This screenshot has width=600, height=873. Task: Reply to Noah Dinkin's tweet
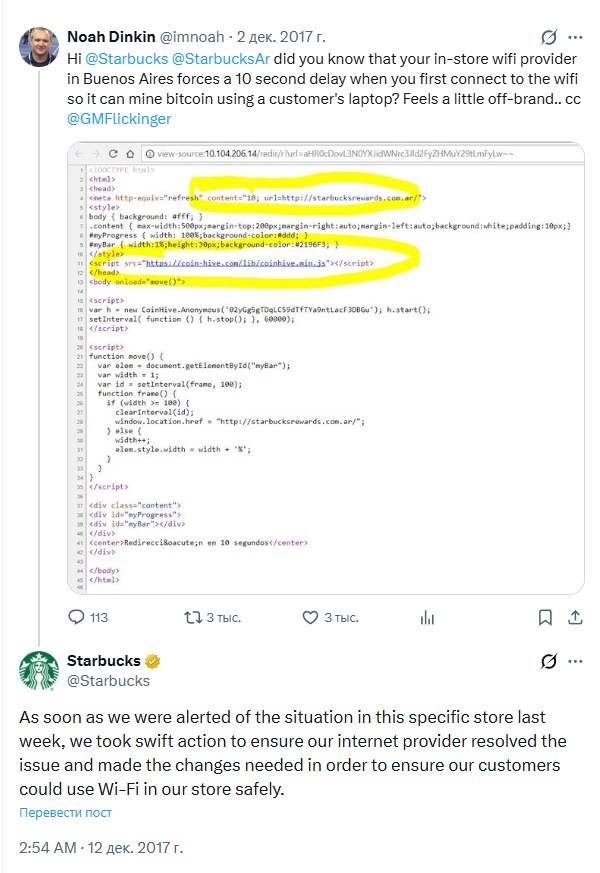pos(77,617)
